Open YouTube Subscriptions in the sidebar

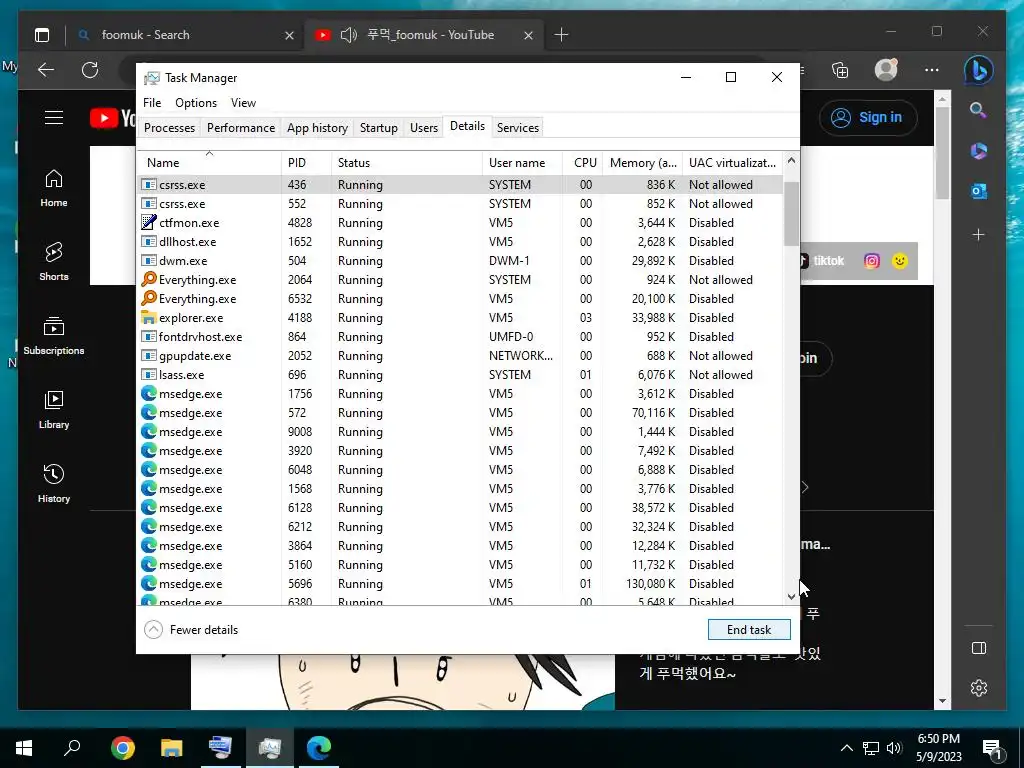pyautogui.click(x=54, y=336)
